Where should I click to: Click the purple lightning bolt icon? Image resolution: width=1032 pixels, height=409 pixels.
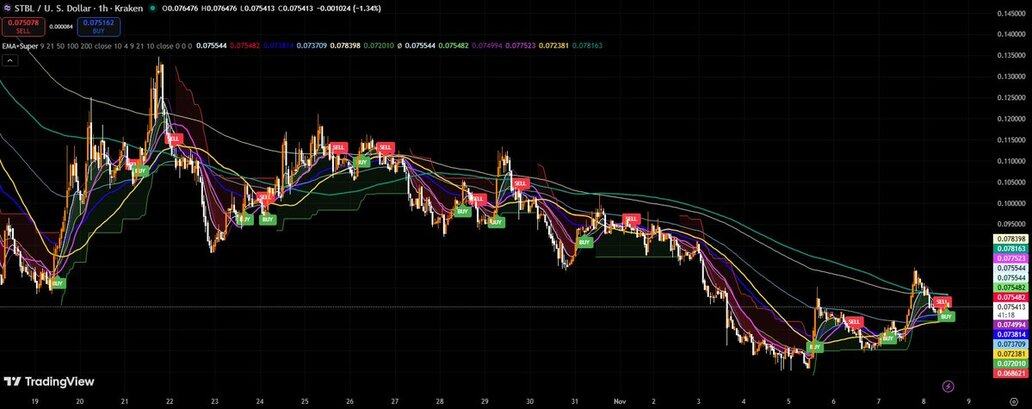(x=948, y=385)
